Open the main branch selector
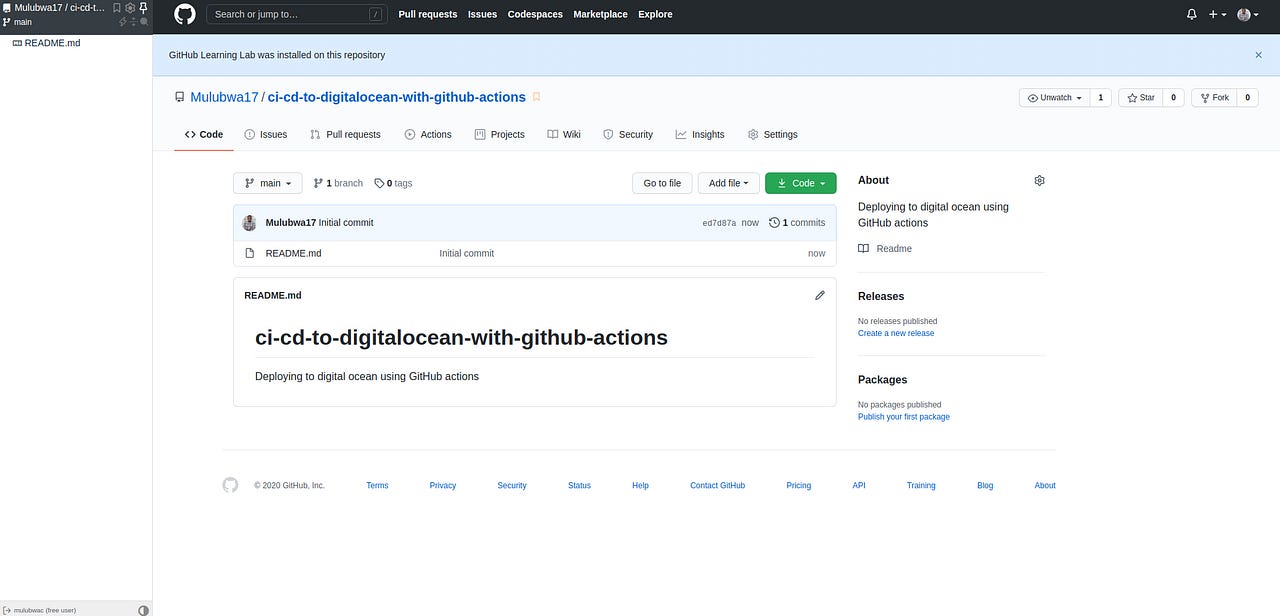 (x=267, y=183)
